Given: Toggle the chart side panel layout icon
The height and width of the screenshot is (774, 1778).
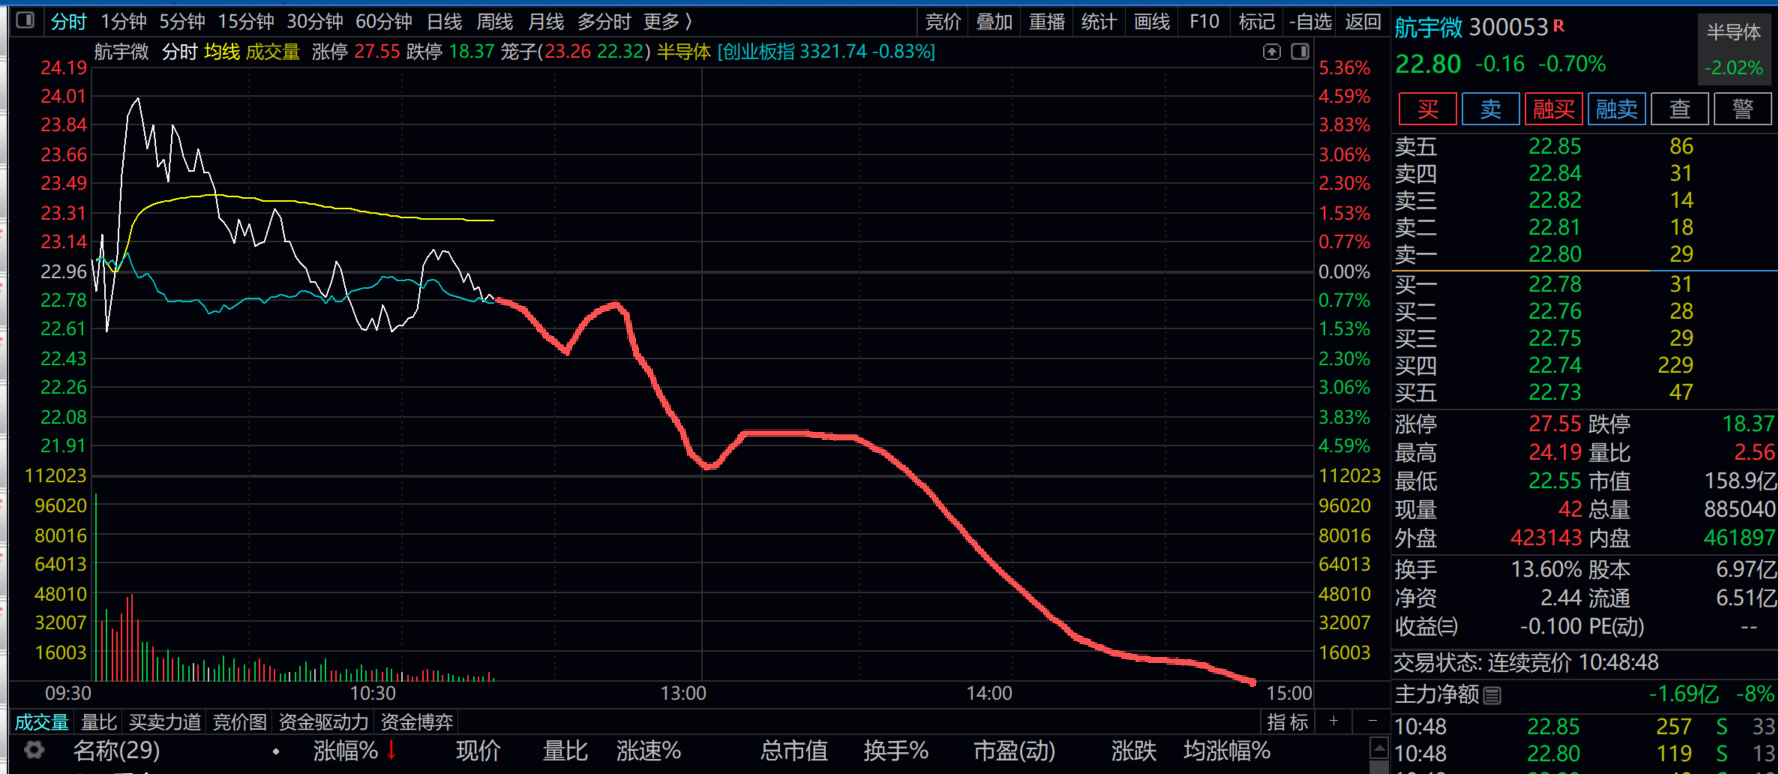Looking at the screenshot, I should [x=1299, y=51].
